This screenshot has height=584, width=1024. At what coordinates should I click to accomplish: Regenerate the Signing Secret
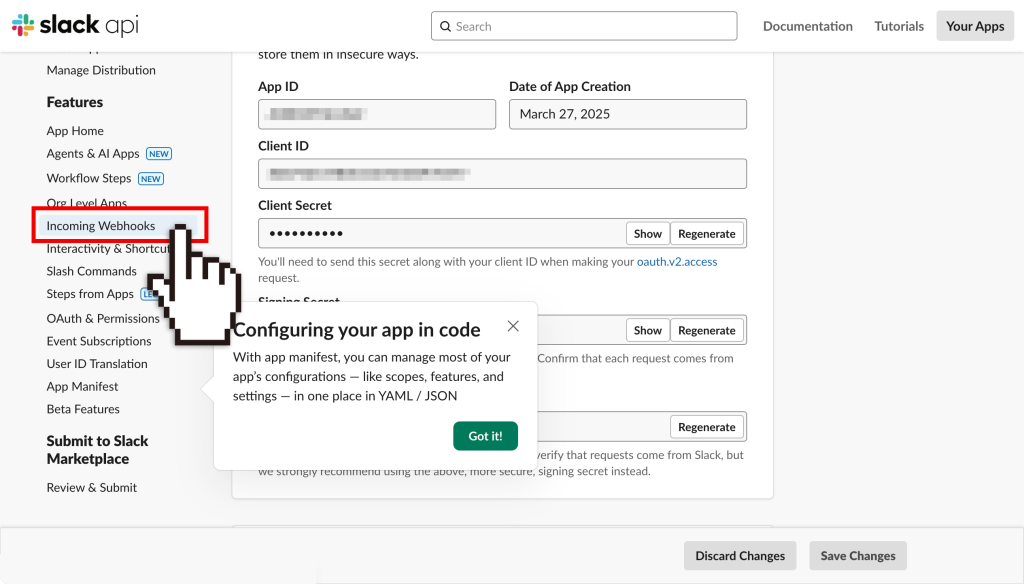click(x=706, y=330)
